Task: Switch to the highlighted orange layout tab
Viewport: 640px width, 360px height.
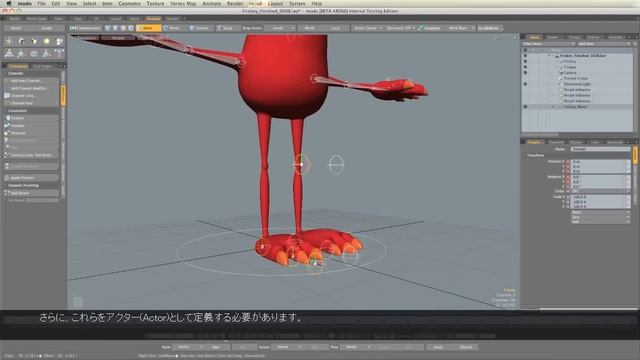Action: [153, 19]
